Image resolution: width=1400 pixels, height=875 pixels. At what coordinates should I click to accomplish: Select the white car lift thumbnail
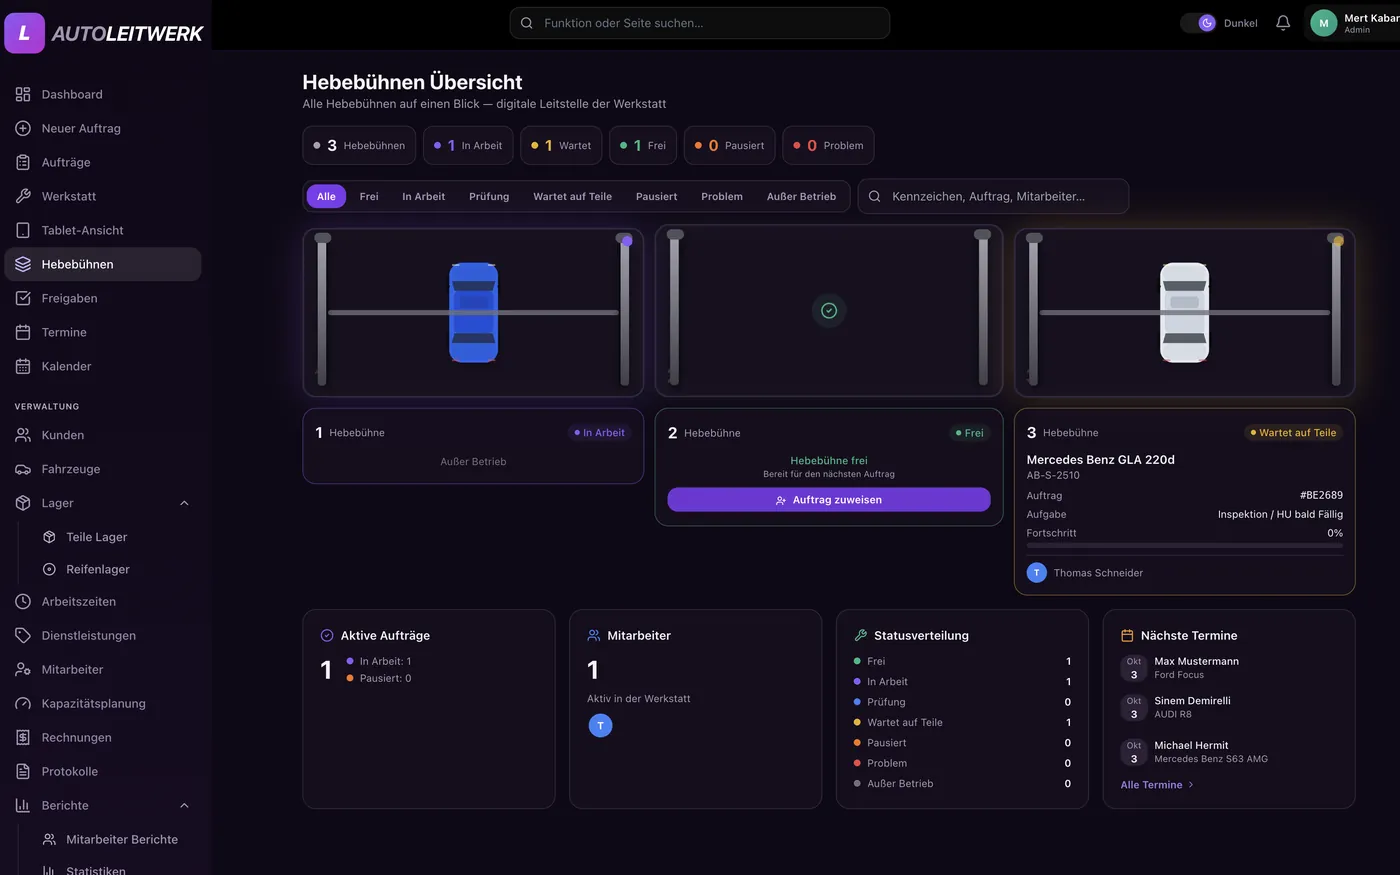coord(1184,312)
